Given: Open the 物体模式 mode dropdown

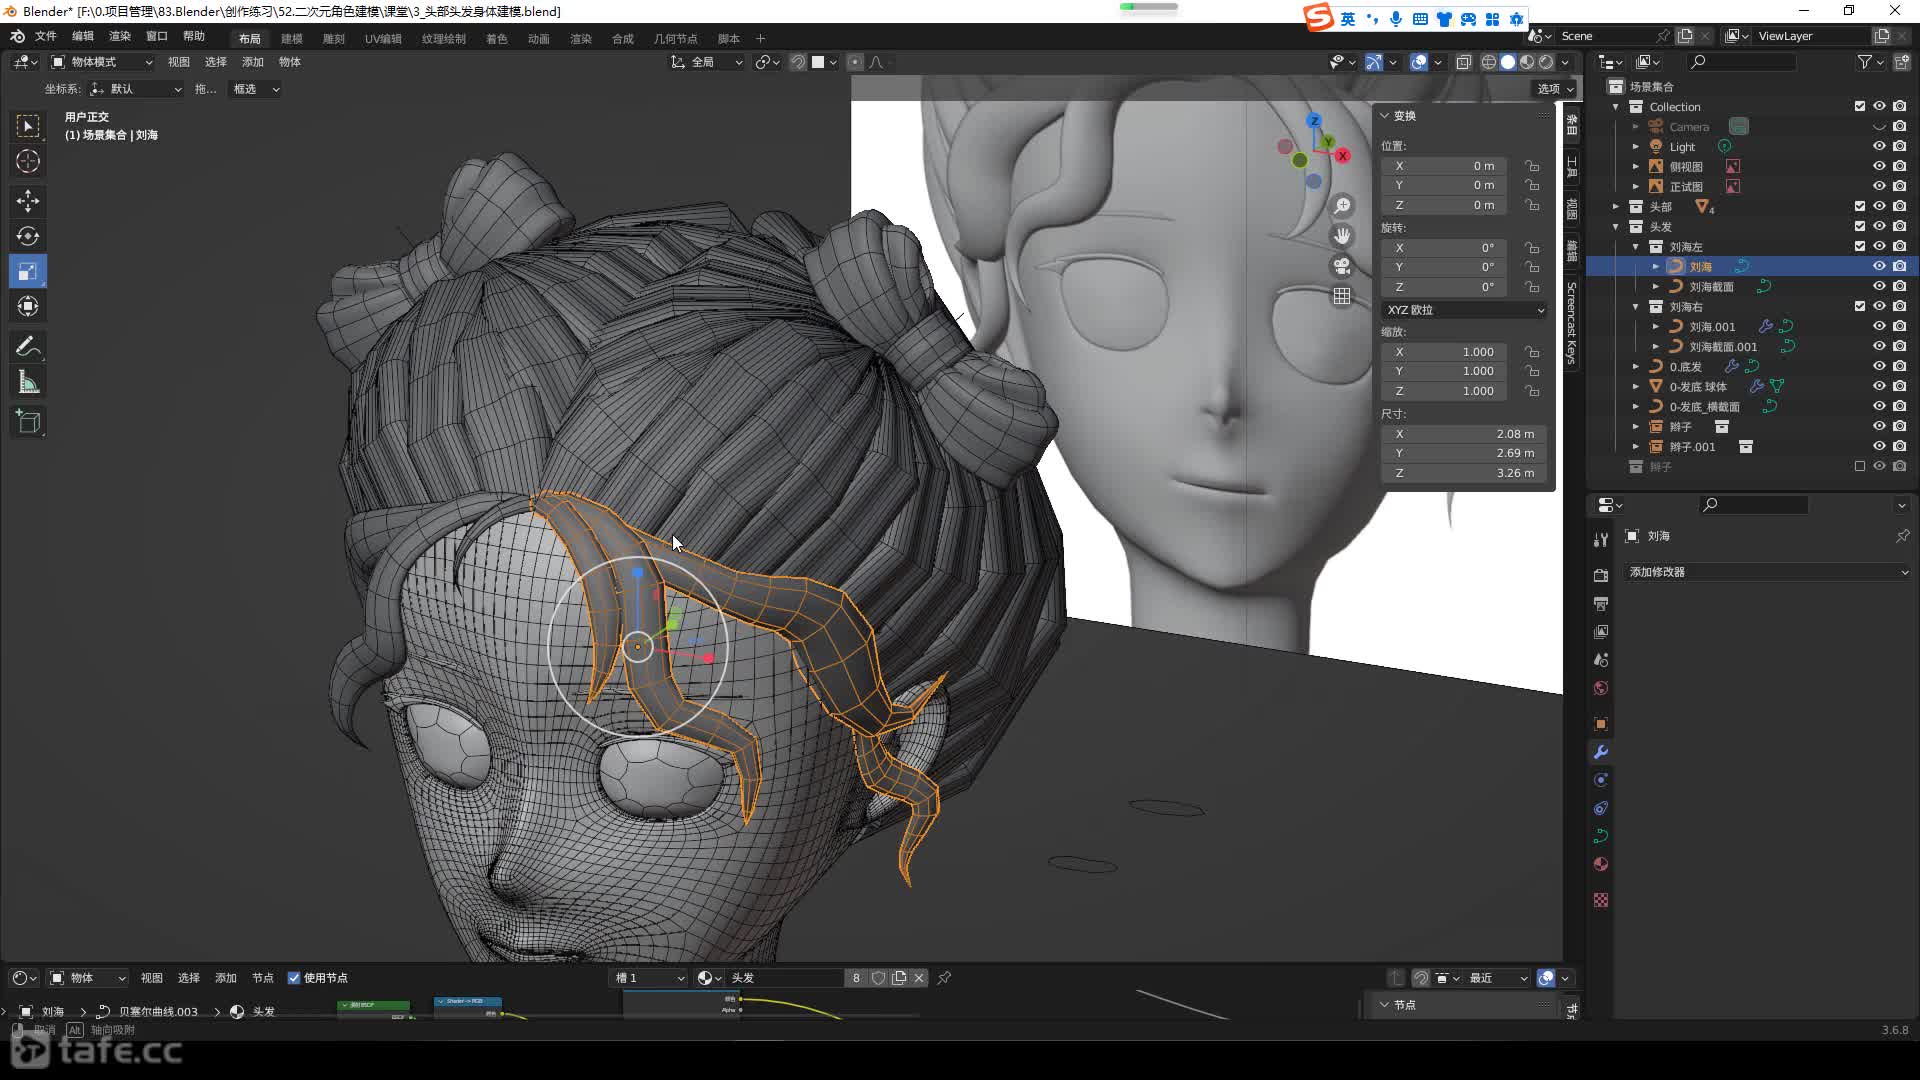Looking at the screenshot, I should pos(102,62).
